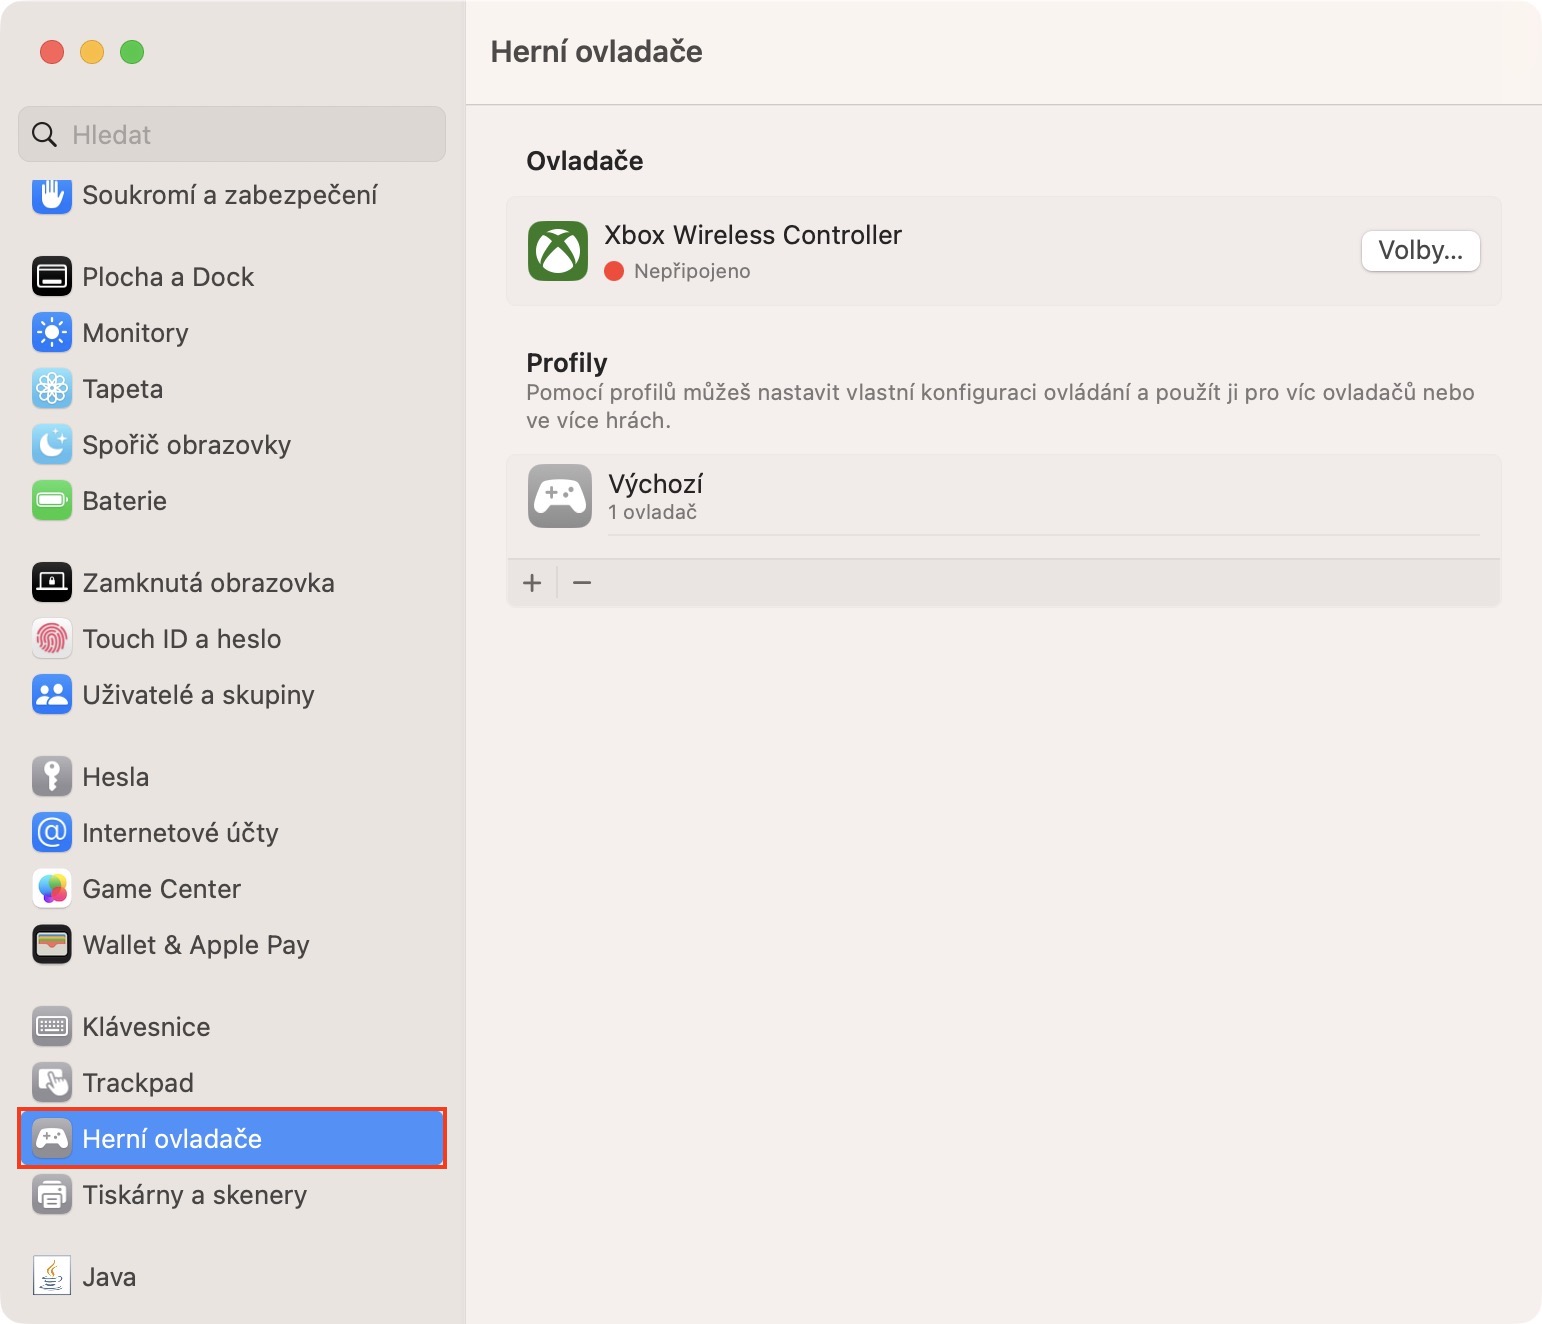Open Plocha a Dock settings

click(x=168, y=277)
